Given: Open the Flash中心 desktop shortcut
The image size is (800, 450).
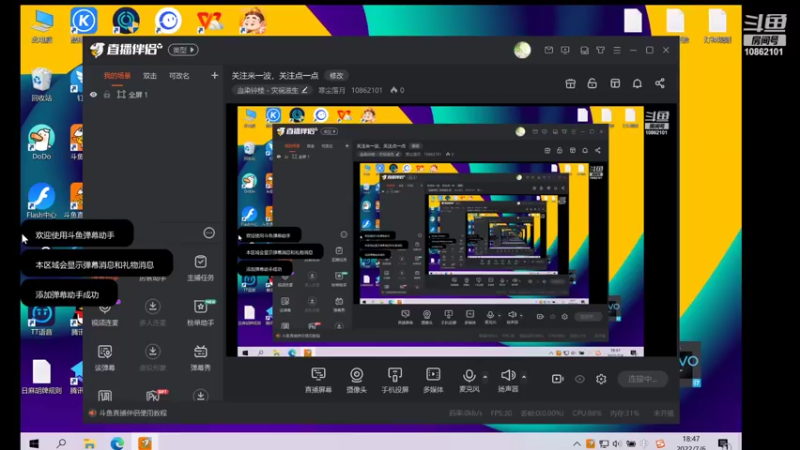Looking at the screenshot, I should [41, 201].
